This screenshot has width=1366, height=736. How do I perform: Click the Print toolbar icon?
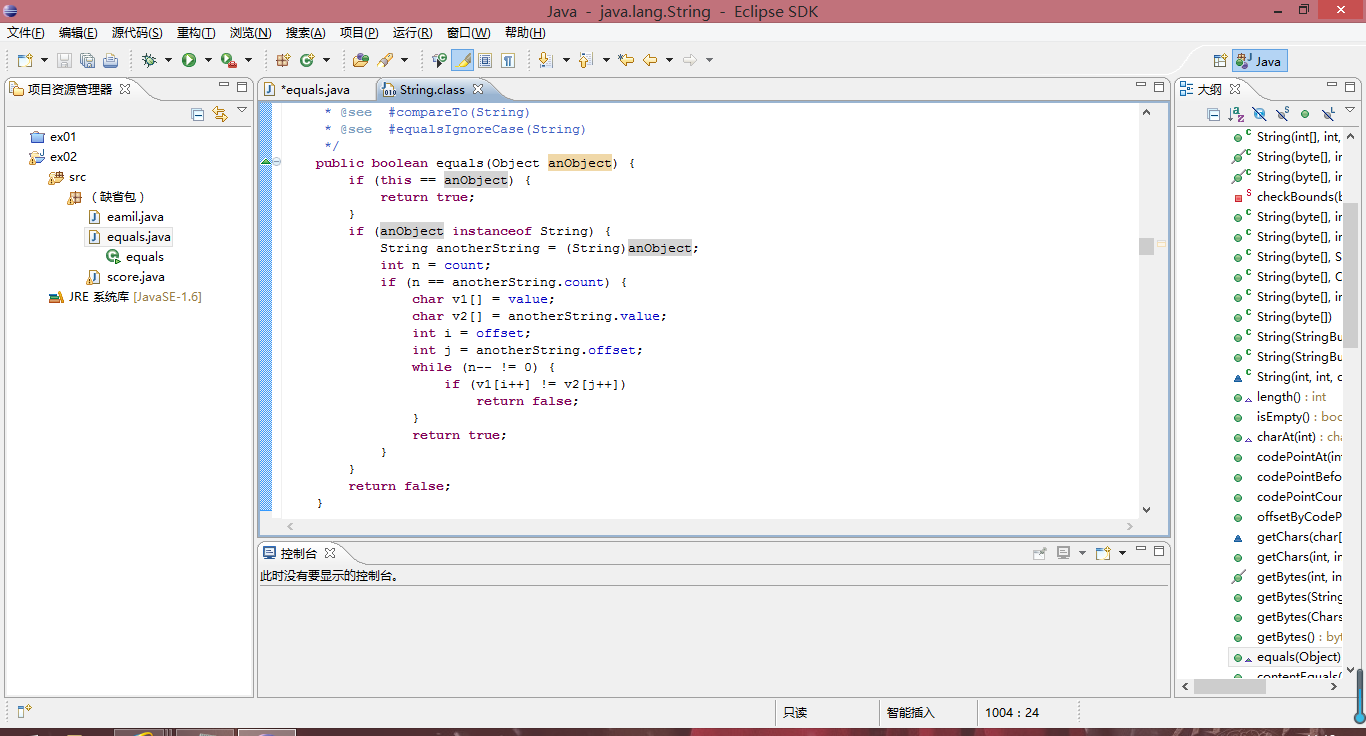tap(110, 60)
